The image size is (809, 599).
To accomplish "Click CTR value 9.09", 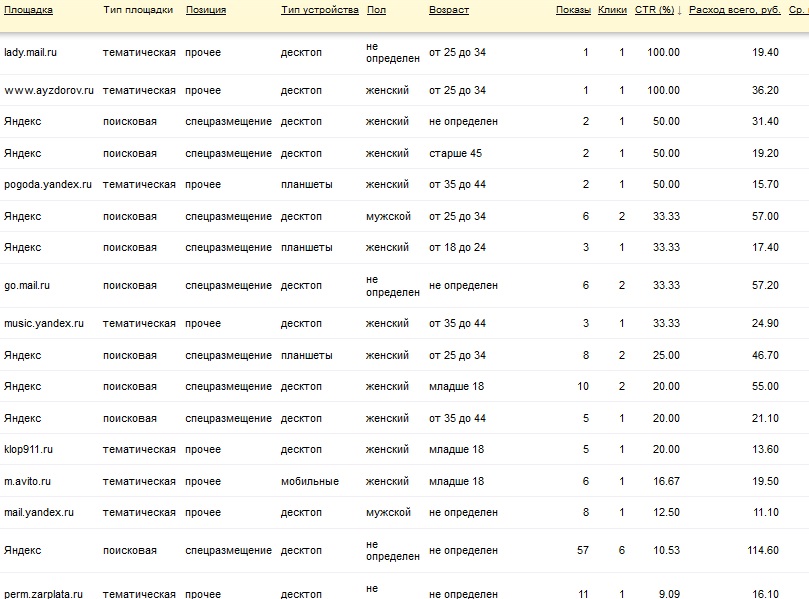I will [669, 594].
